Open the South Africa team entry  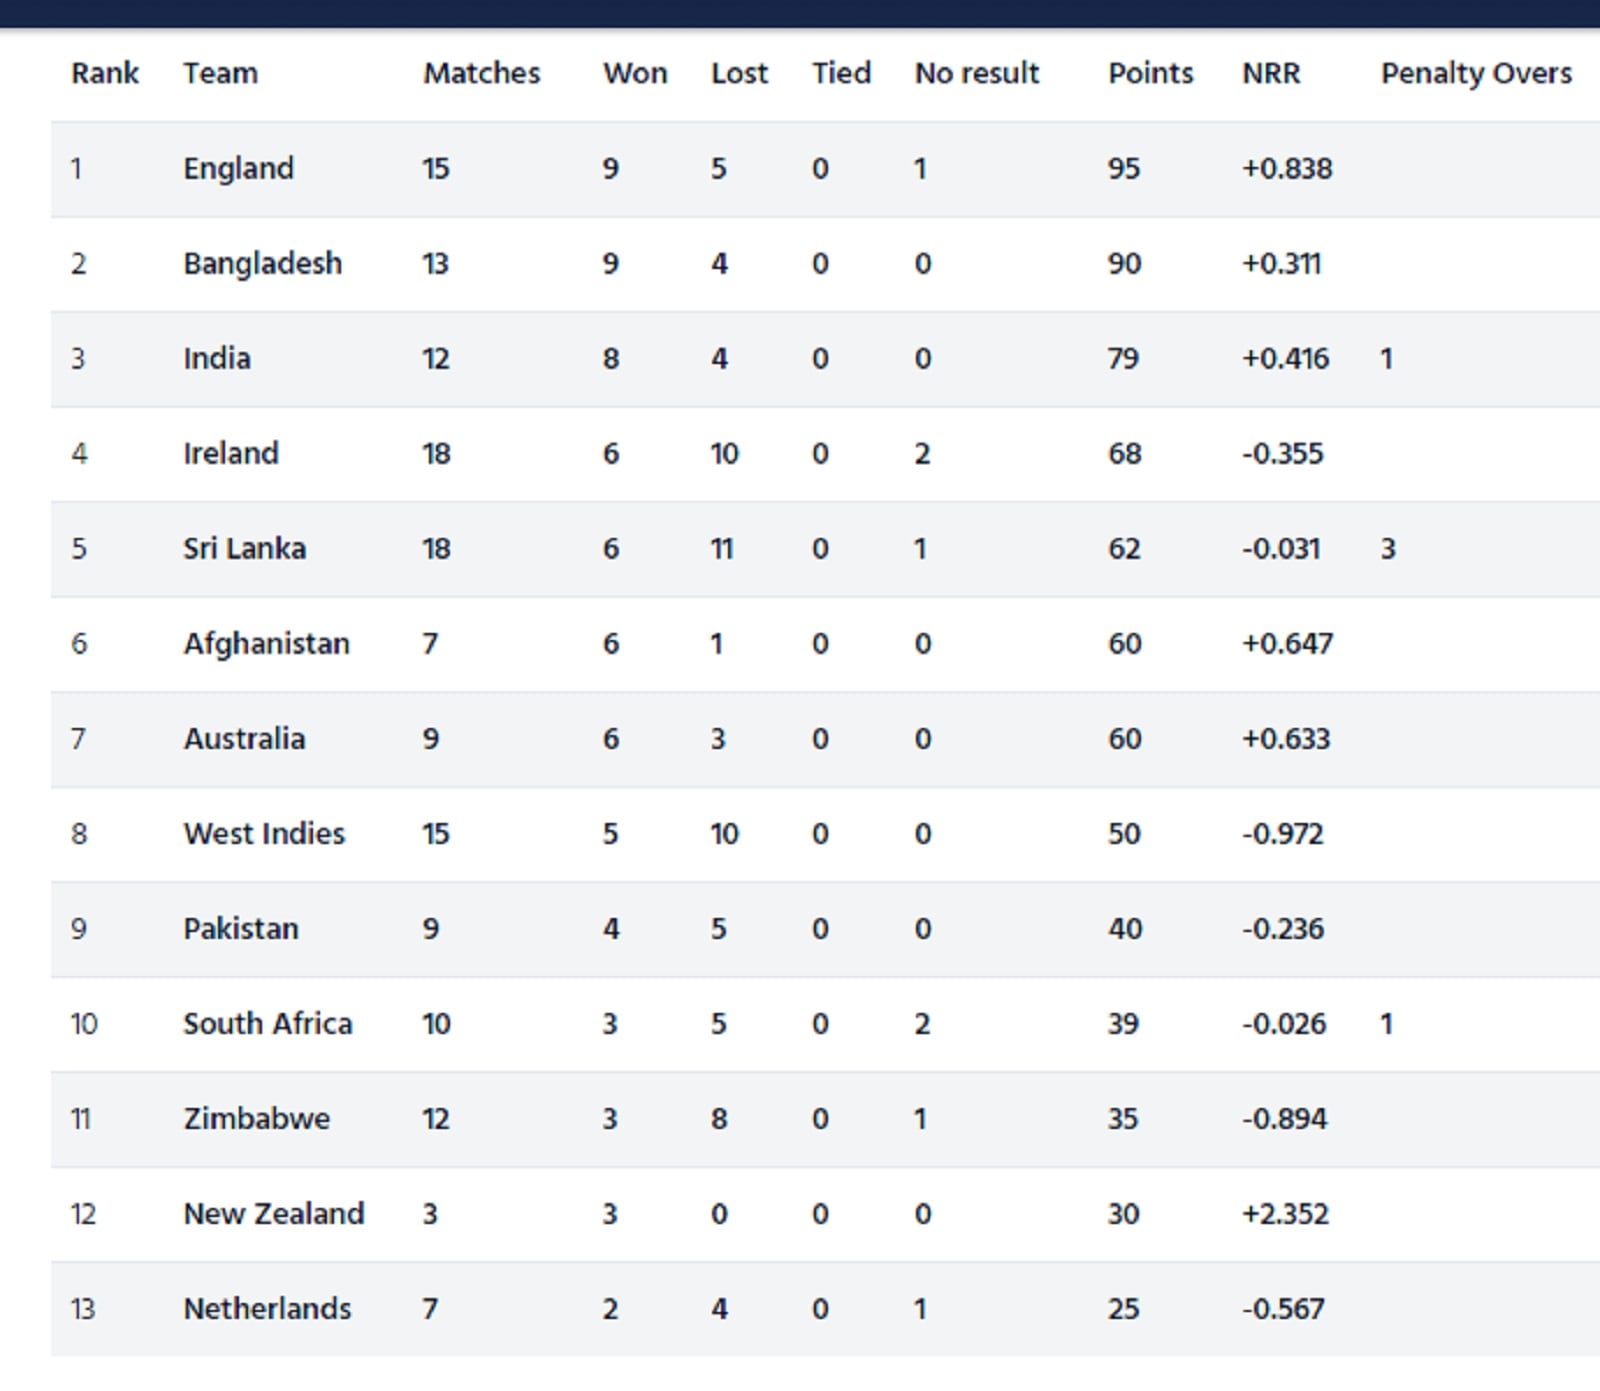[268, 1023]
